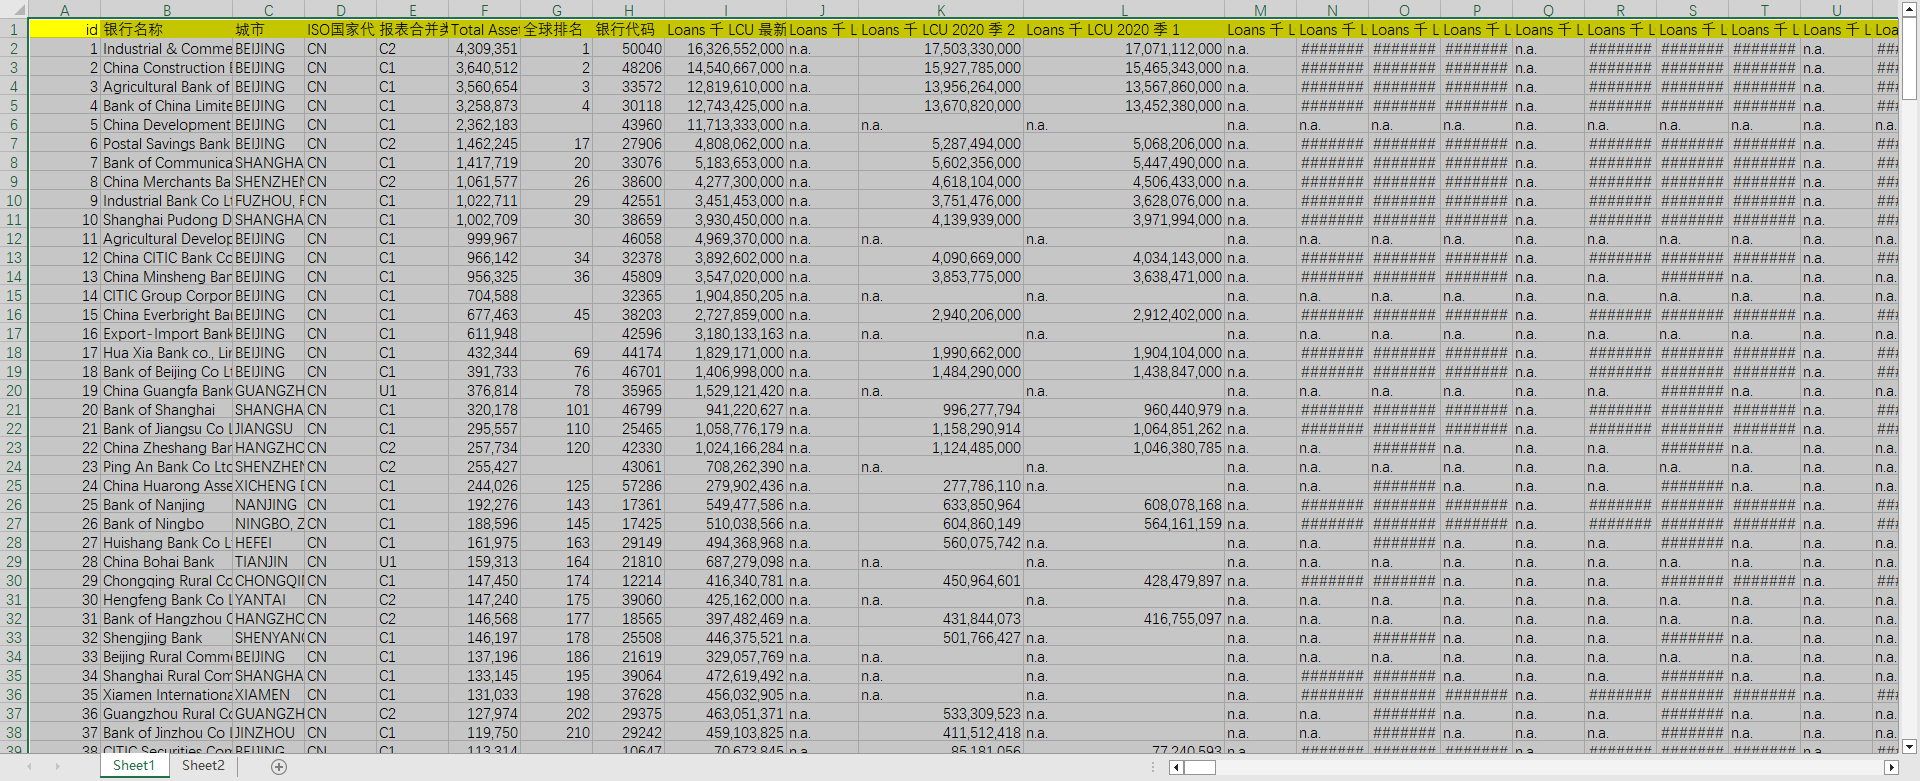Click the '城市' header cell
The height and width of the screenshot is (781, 1920).
(269, 29)
